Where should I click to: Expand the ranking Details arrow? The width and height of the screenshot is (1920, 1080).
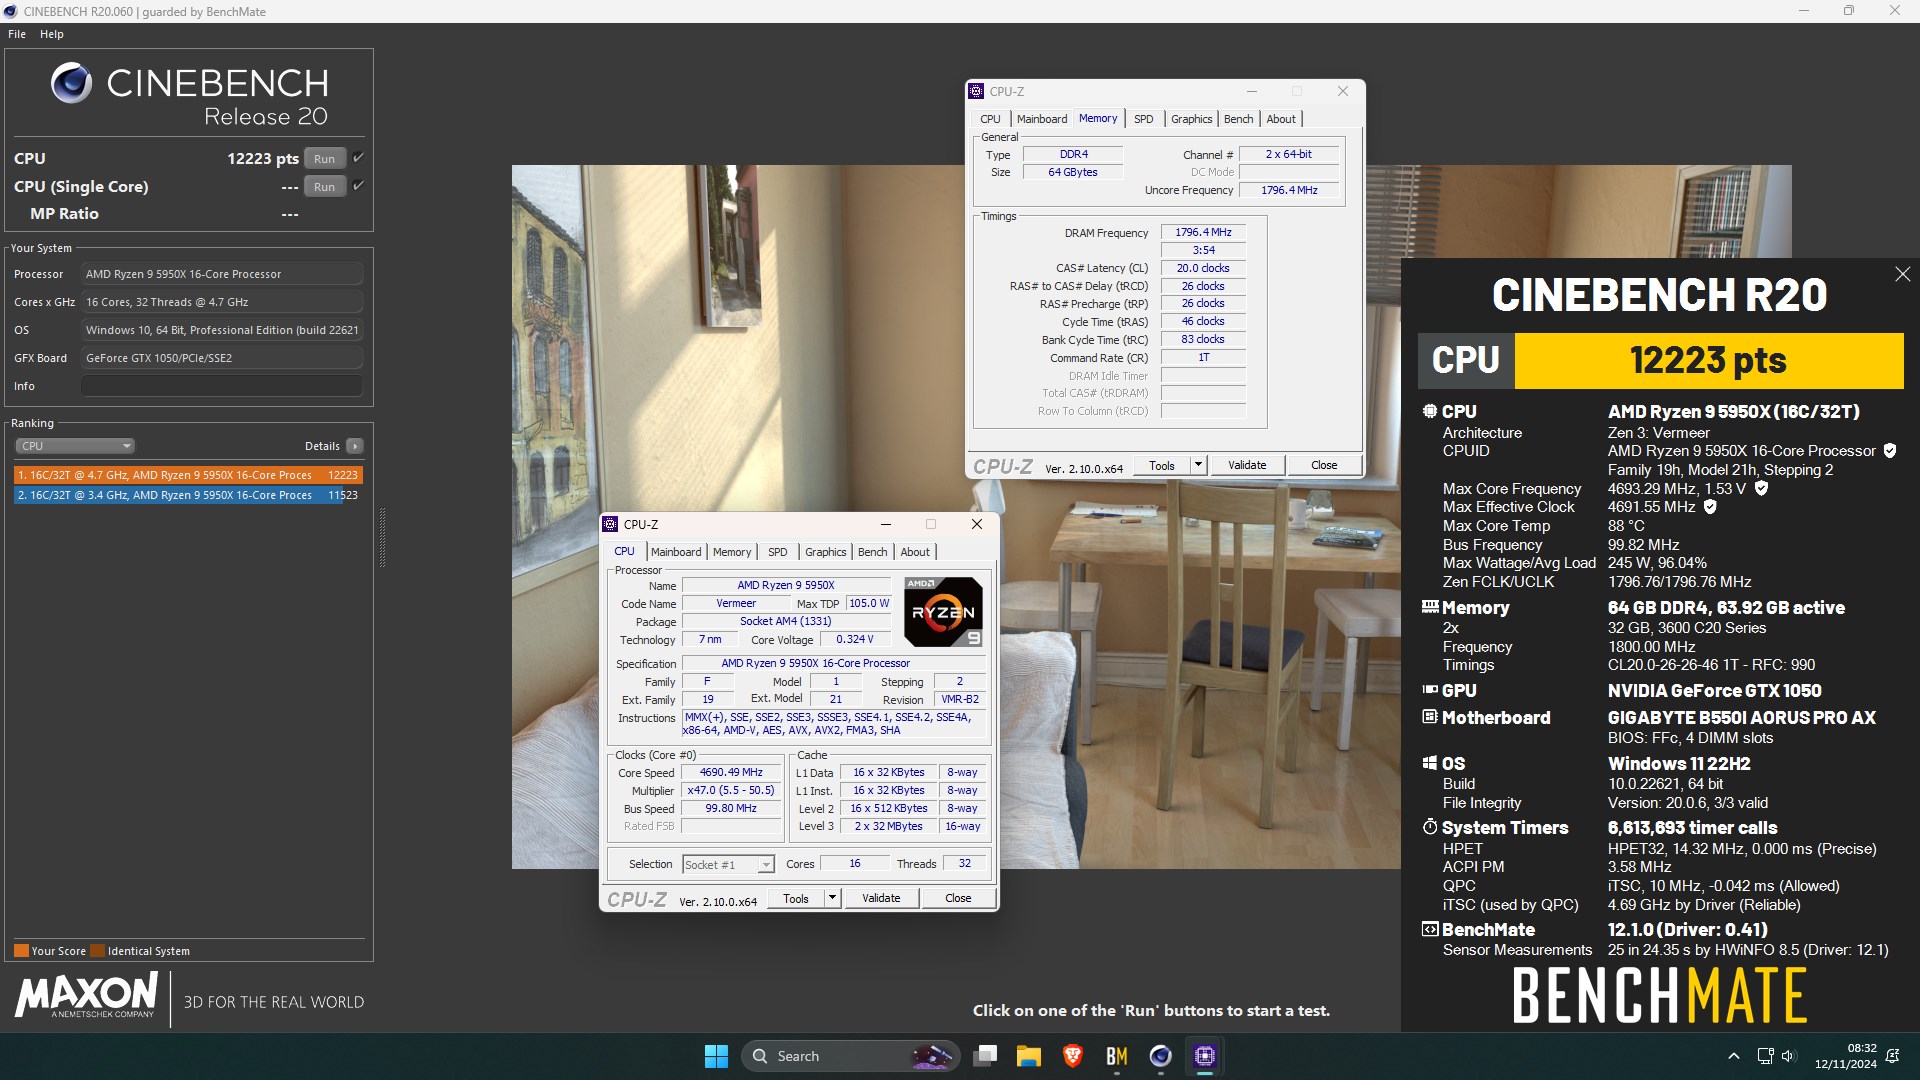[355, 446]
